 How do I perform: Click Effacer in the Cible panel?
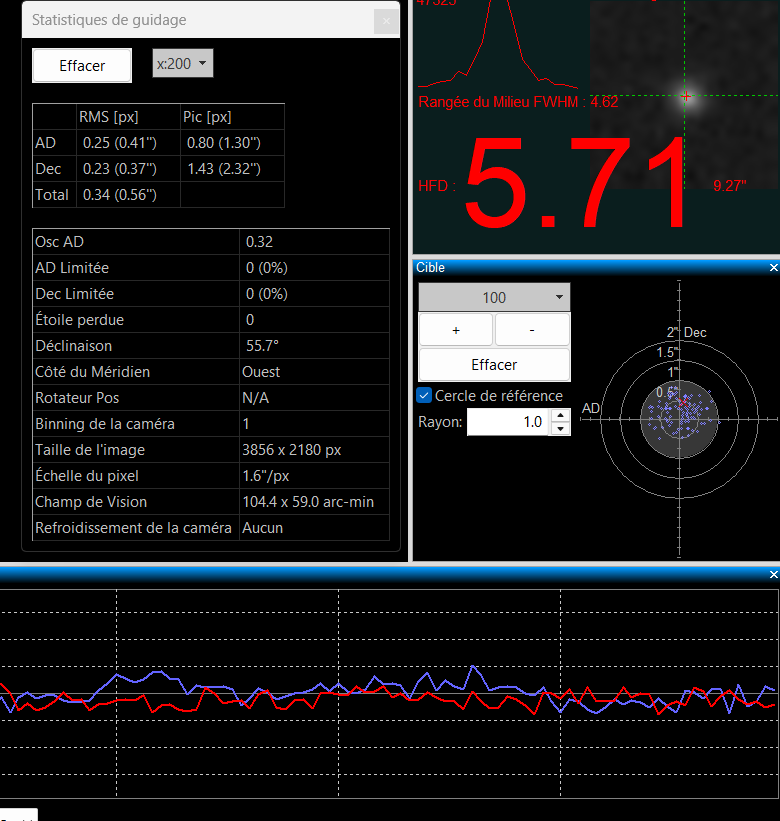coord(494,364)
